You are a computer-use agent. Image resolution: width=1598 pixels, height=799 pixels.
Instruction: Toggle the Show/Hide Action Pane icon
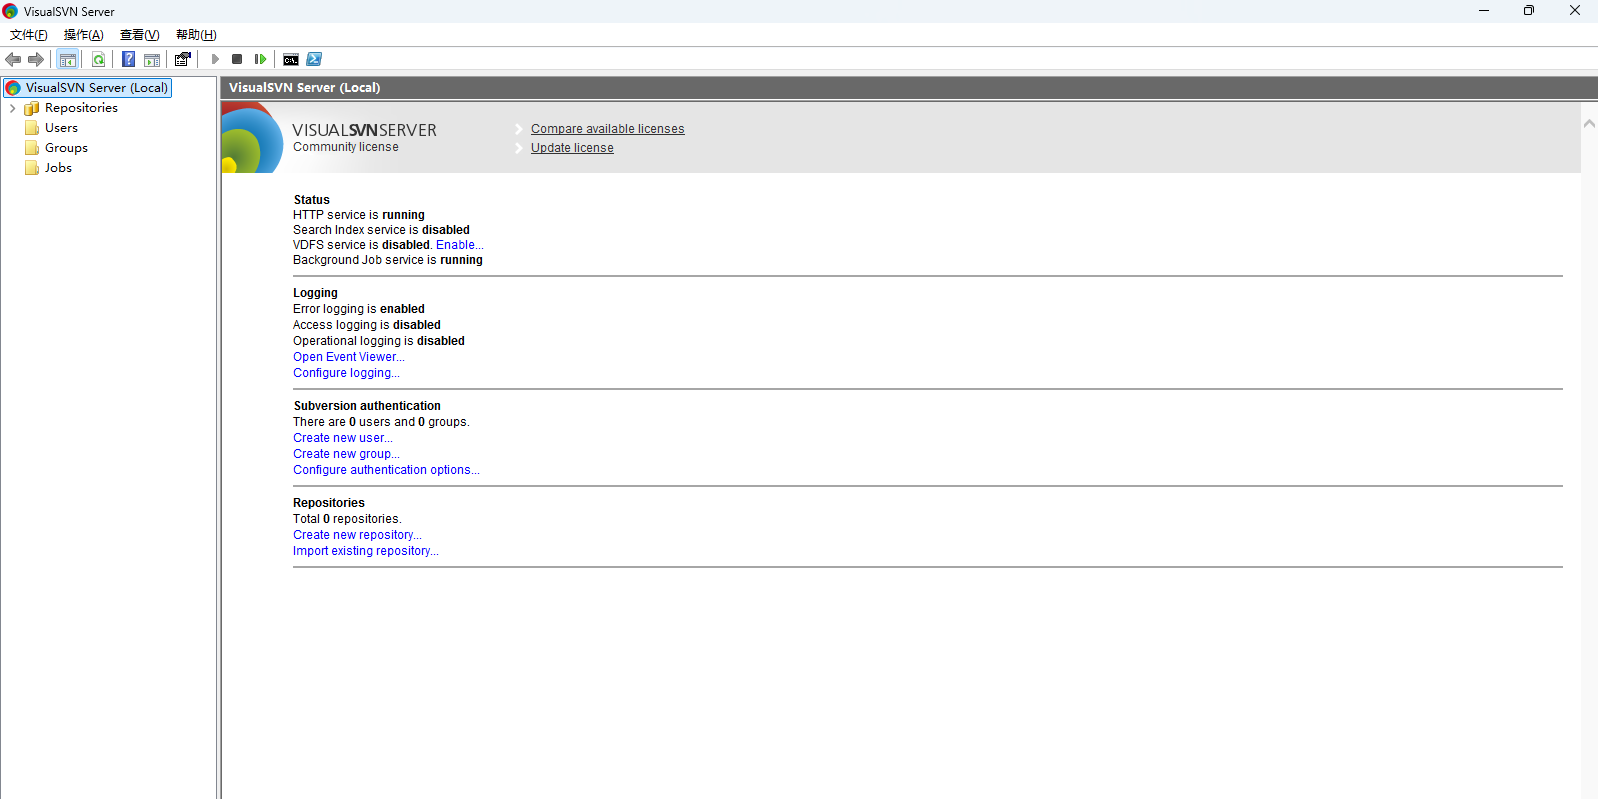pos(152,60)
